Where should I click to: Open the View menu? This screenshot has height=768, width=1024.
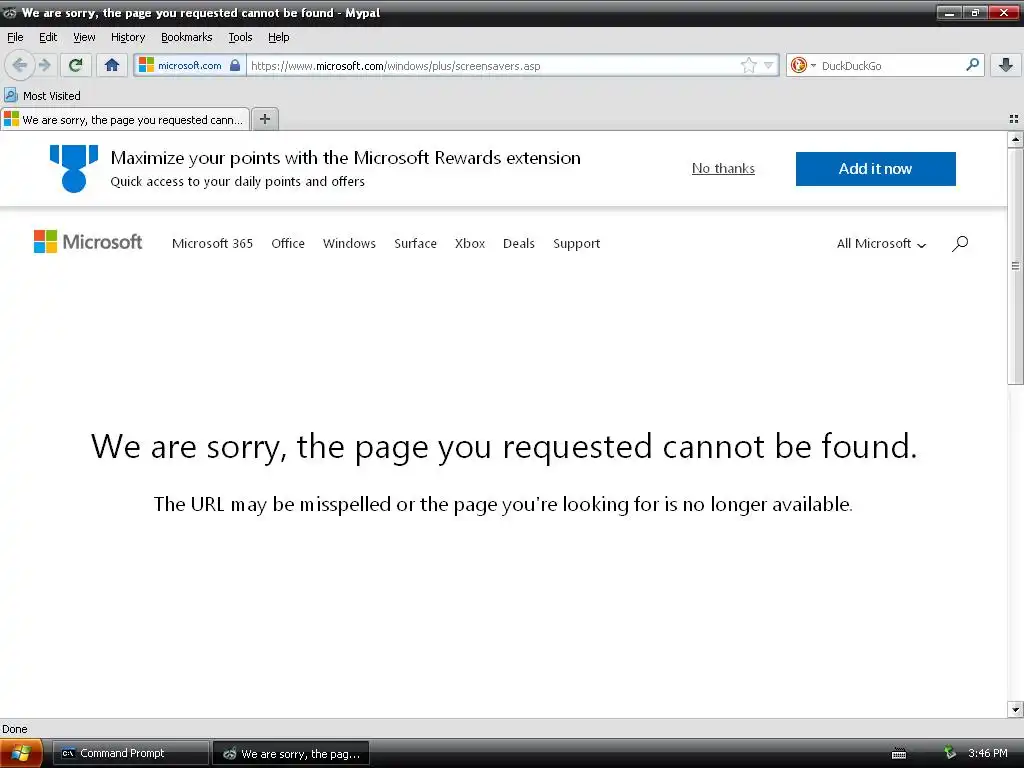coord(84,37)
